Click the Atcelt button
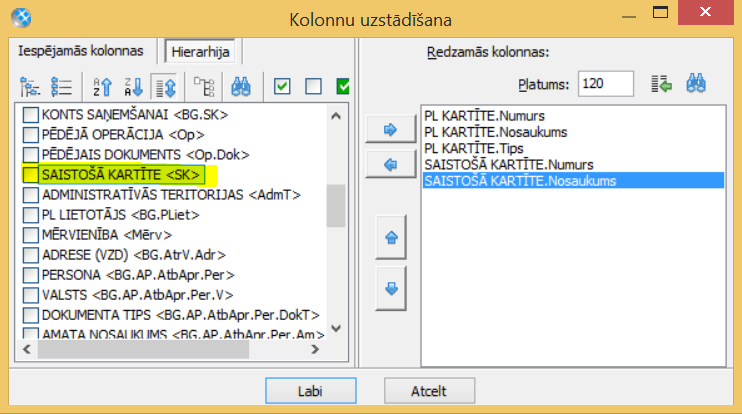The height and width of the screenshot is (414, 742). (x=429, y=391)
